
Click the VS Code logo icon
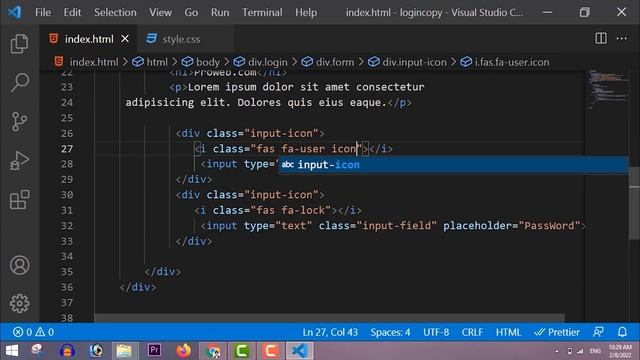pos(14,12)
